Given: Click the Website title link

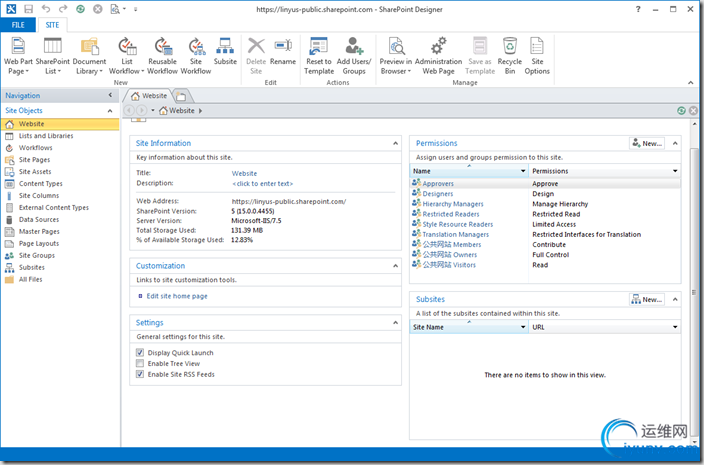Looking at the screenshot, I should point(244,173).
